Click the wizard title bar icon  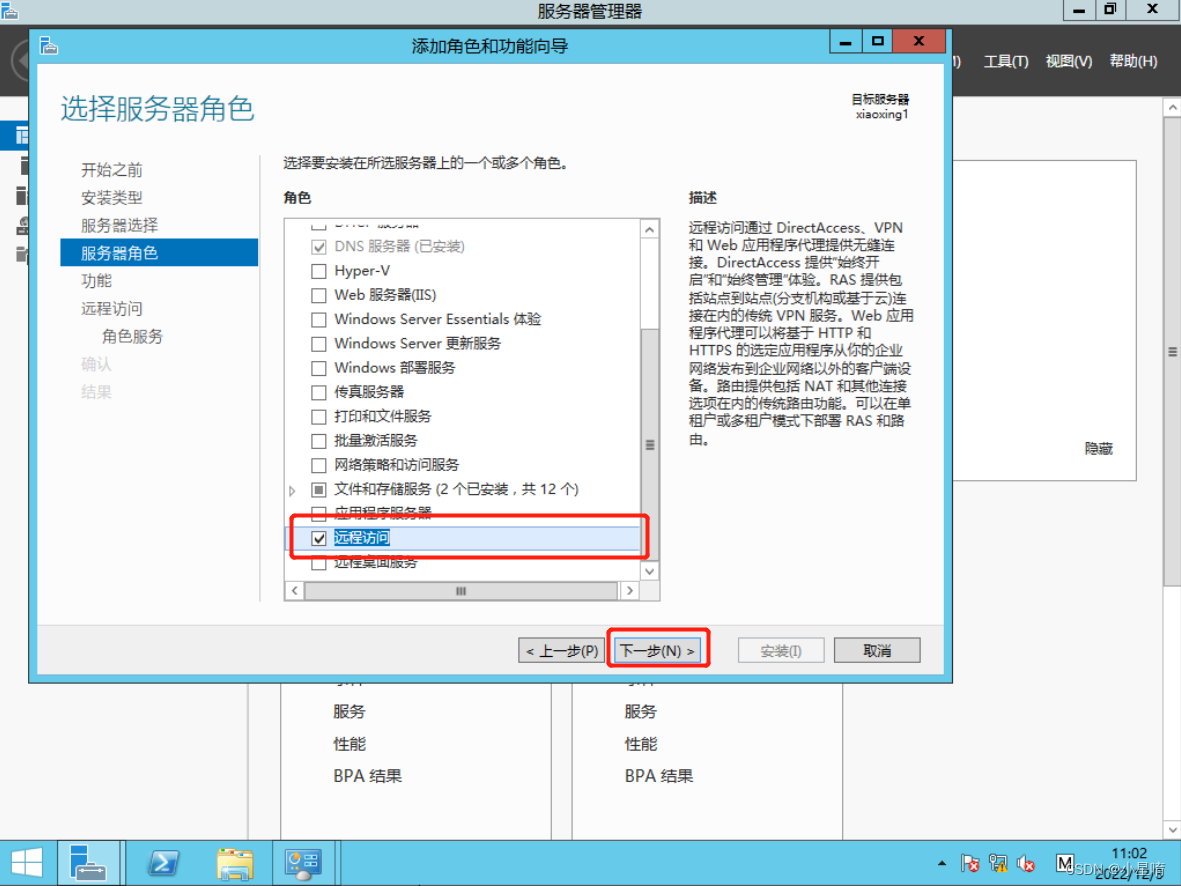49,46
